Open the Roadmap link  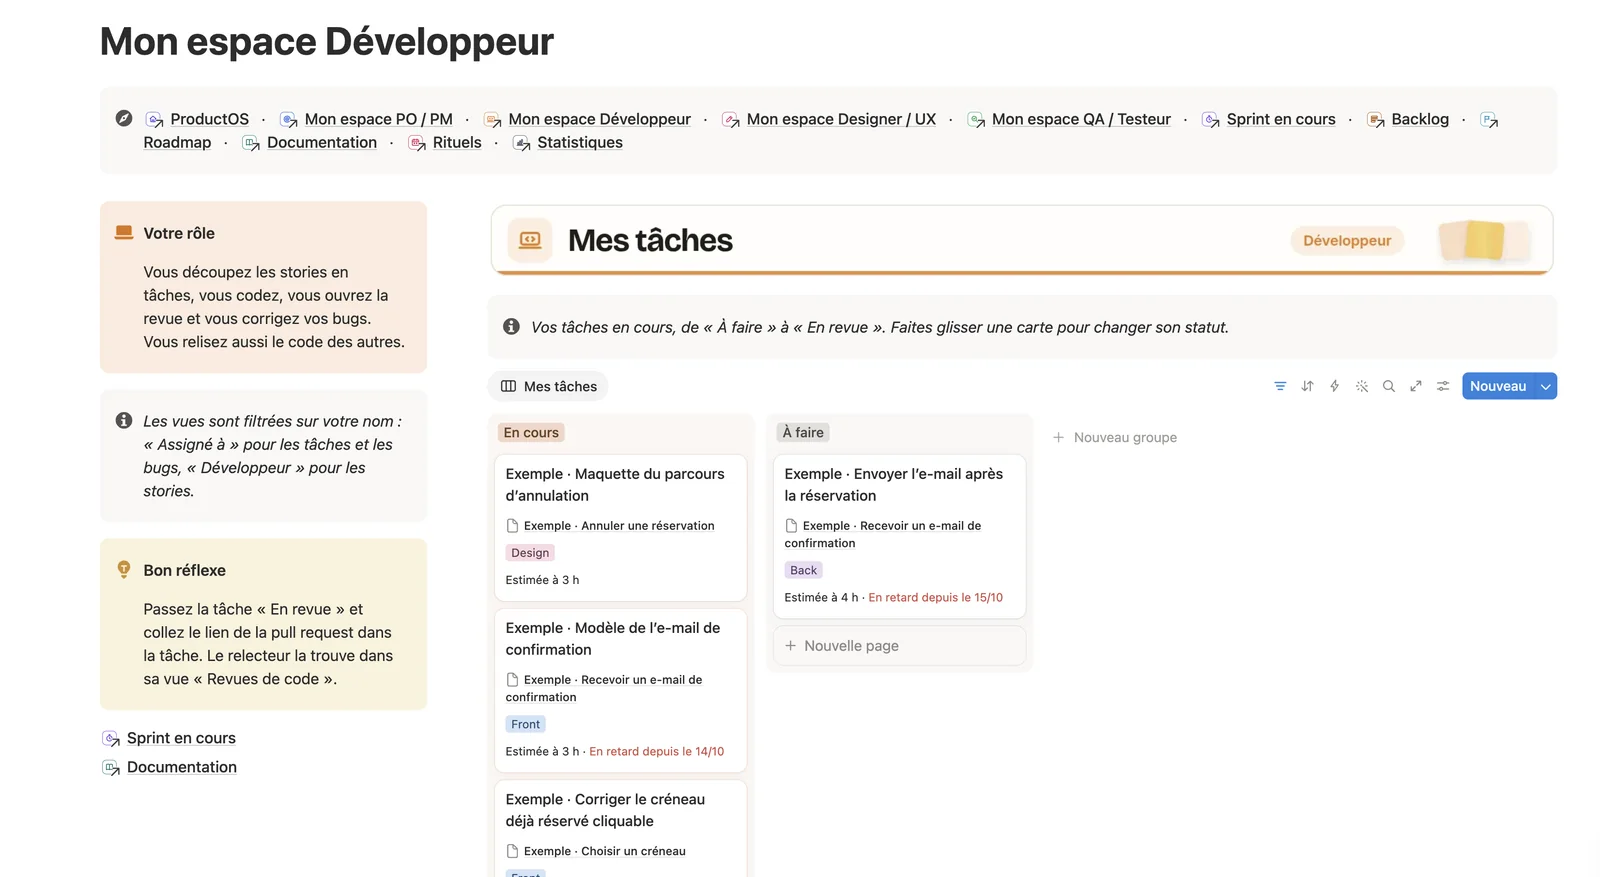177,142
